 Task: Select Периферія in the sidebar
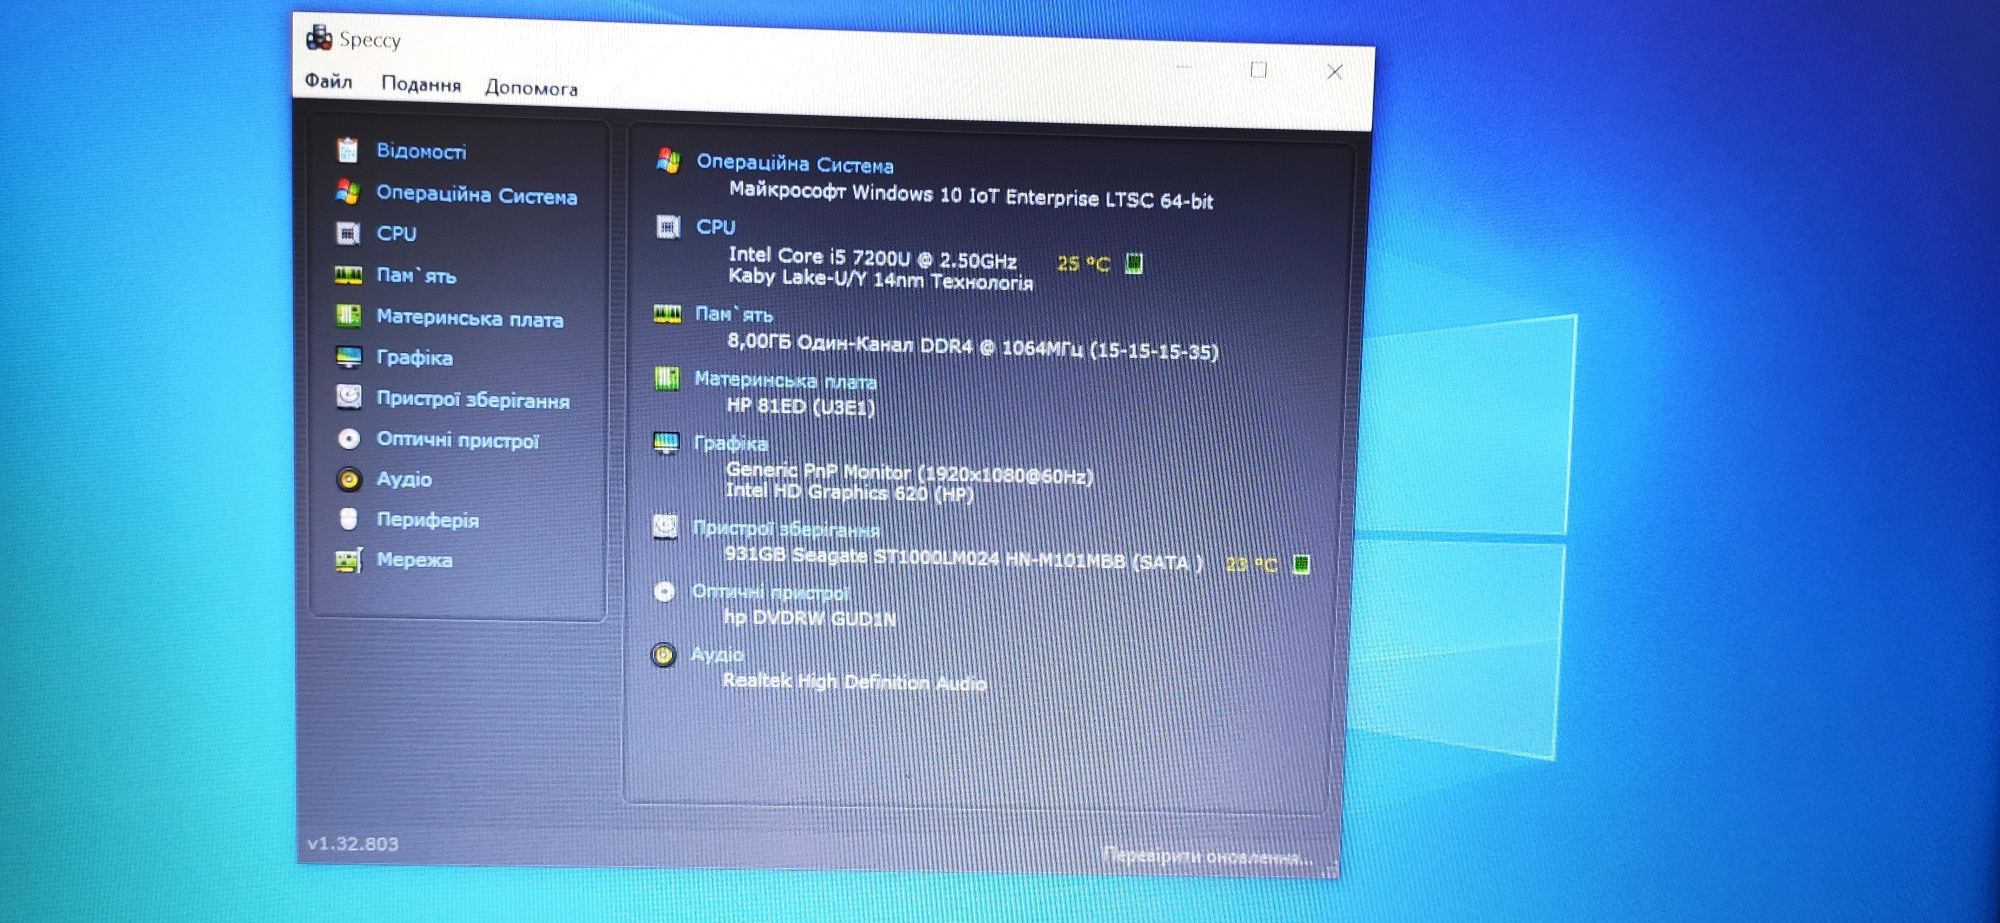click(427, 520)
